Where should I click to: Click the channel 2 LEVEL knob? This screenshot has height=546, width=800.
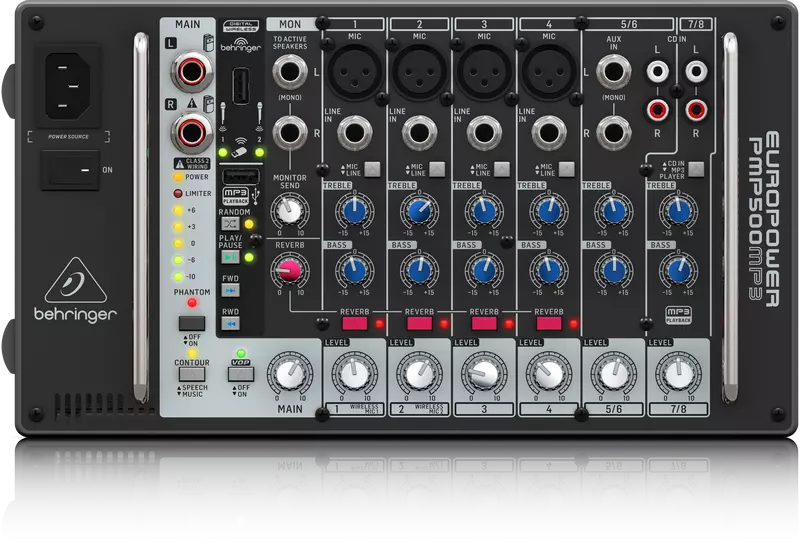tap(419, 375)
